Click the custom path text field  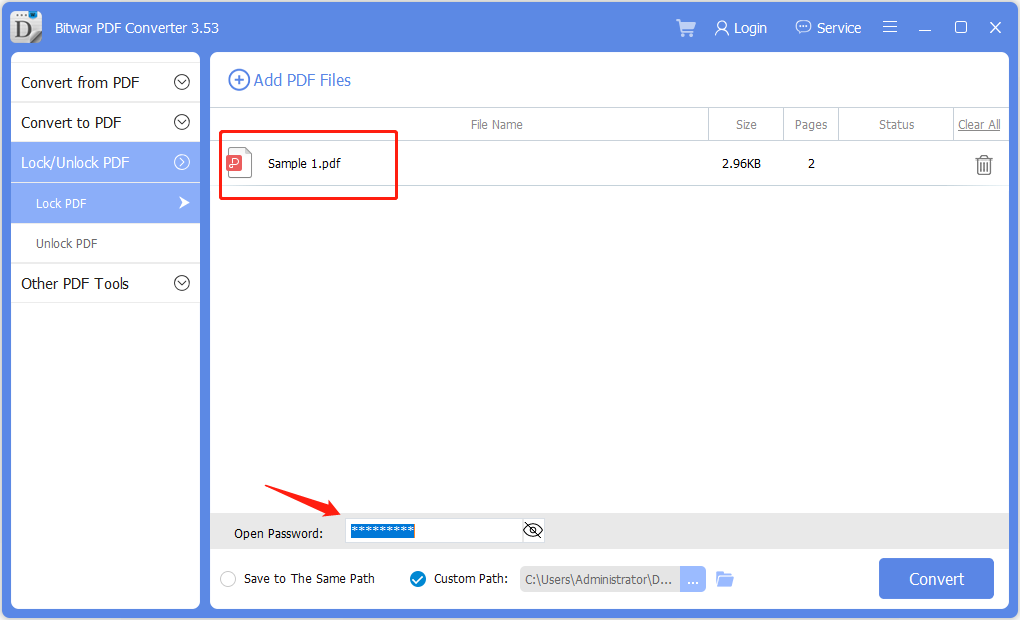[x=600, y=579]
